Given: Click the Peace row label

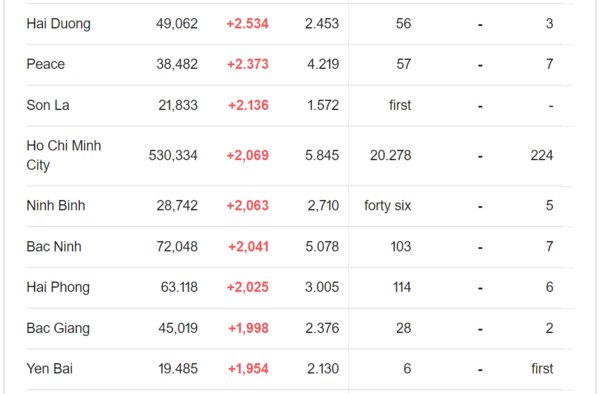Looking at the screenshot, I should pyautogui.click(x=46, y=64).
